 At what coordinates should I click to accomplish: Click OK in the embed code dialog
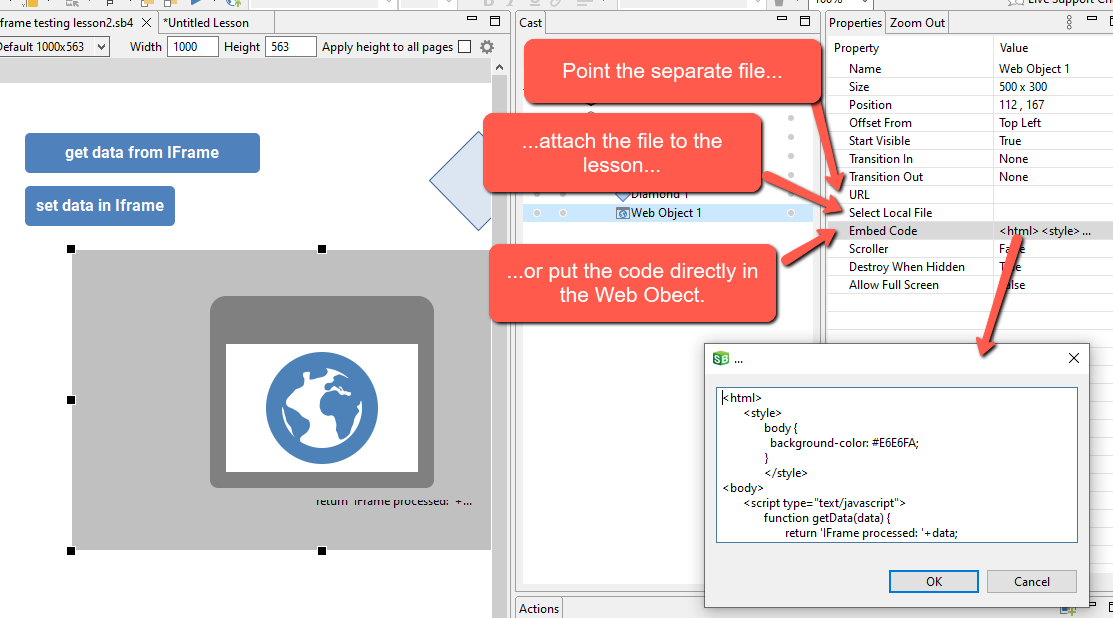coord(933,582)
